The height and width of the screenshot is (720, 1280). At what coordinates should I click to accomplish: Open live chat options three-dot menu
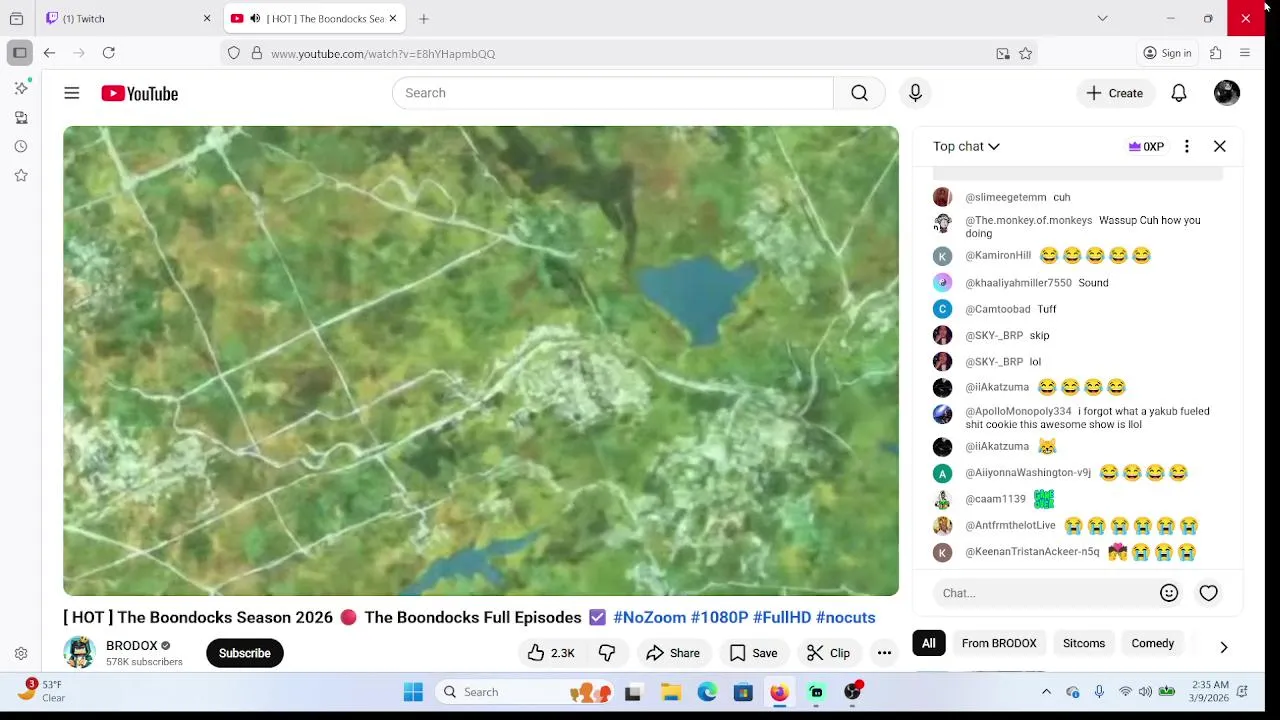pos(1186,146)
